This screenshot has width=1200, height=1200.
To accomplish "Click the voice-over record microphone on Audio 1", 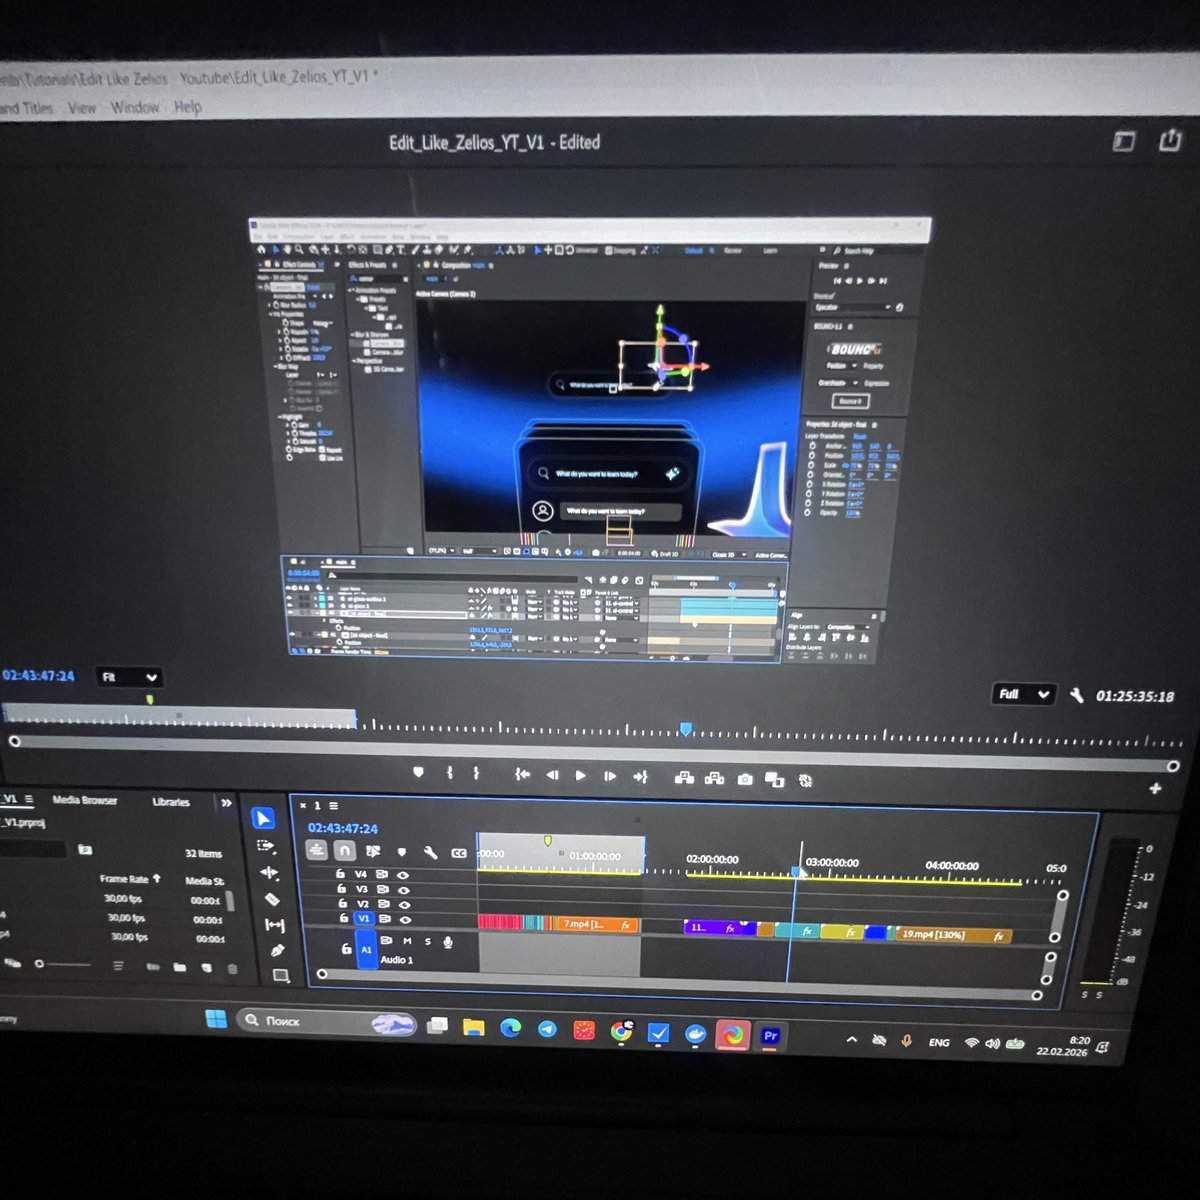I will (448, 942).
